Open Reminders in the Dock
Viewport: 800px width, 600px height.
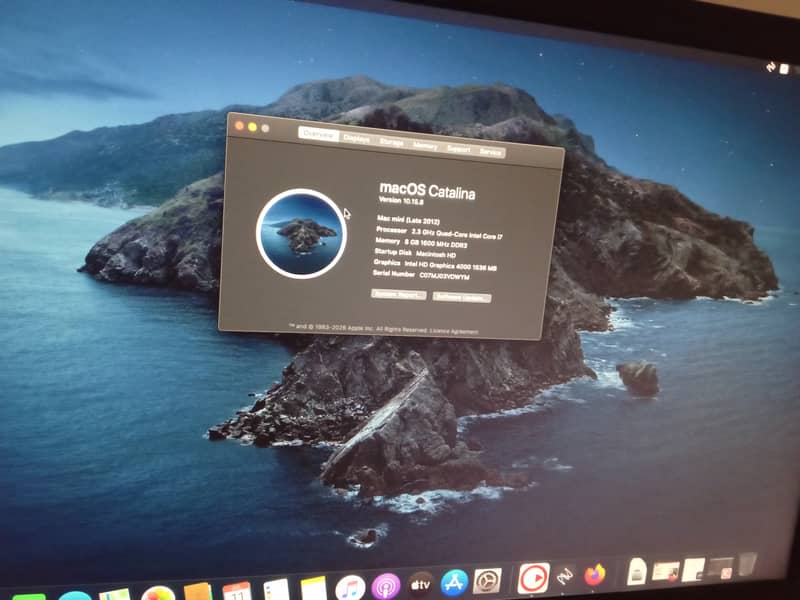click(x=277, y=590)
